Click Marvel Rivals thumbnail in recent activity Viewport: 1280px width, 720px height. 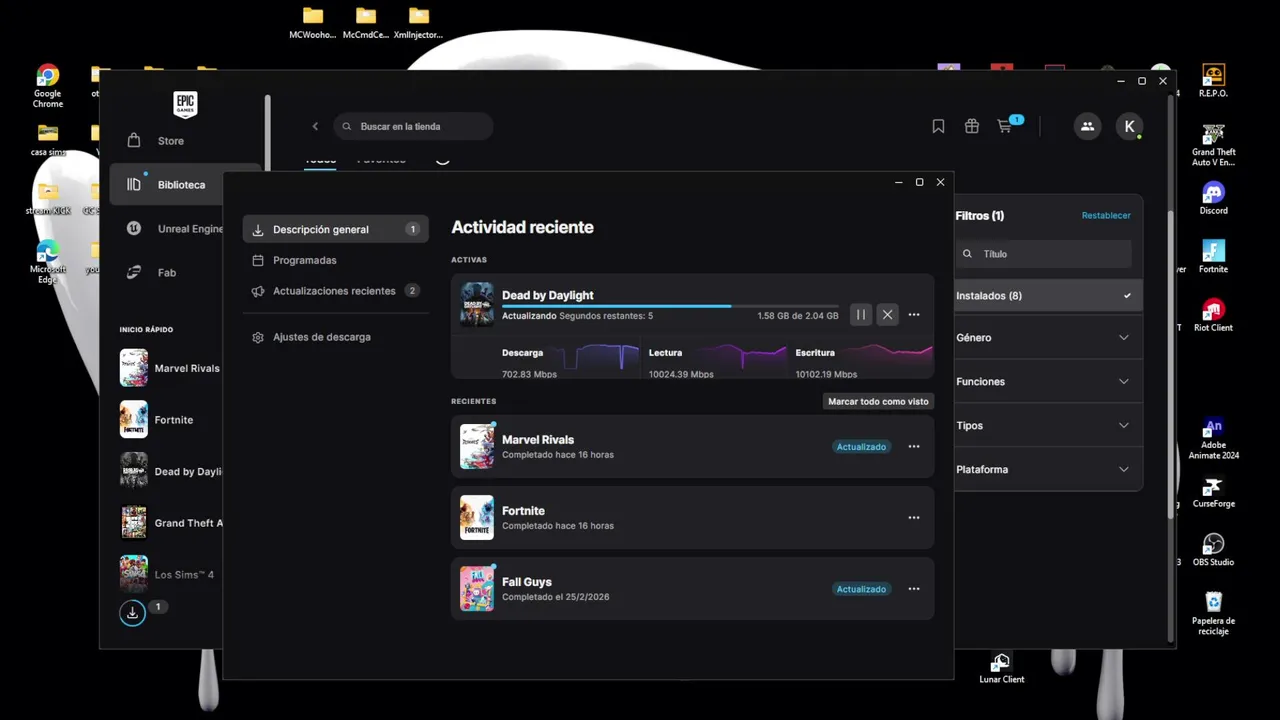[x=477, y=447]
